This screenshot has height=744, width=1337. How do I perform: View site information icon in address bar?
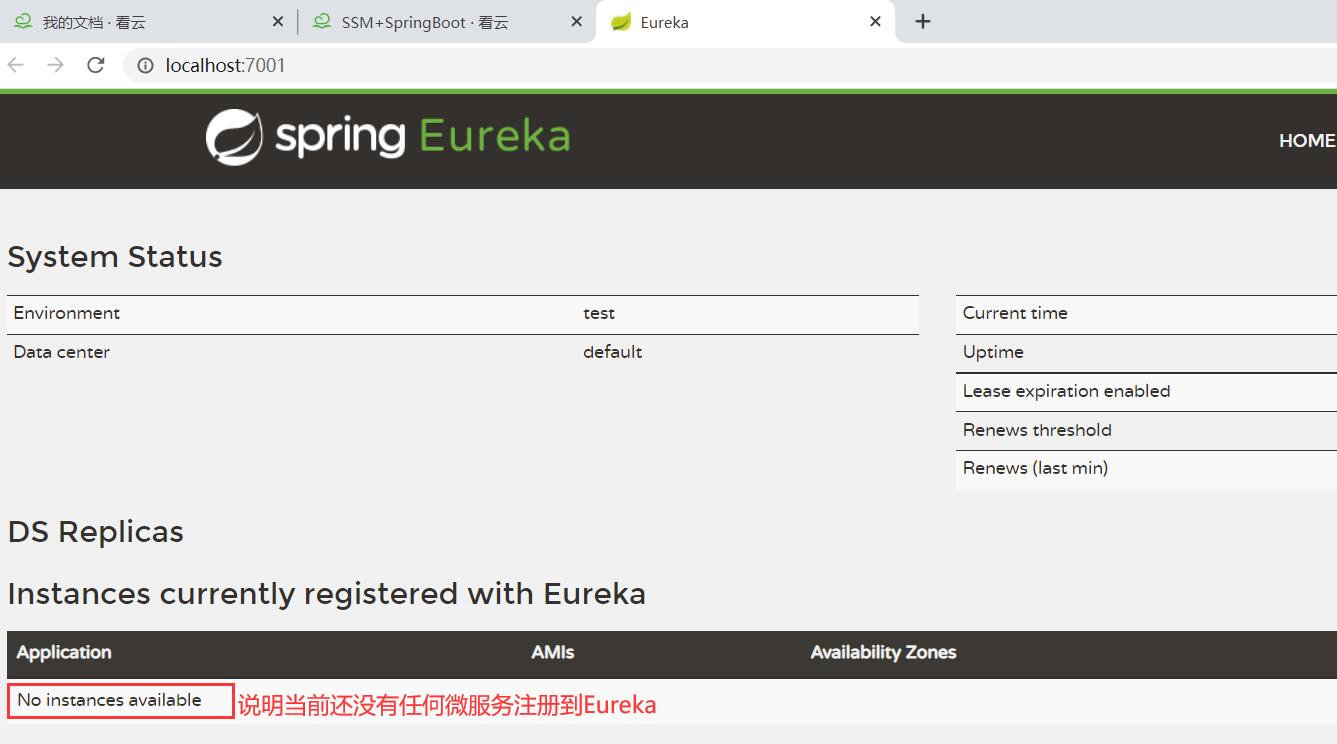(146, 65)
